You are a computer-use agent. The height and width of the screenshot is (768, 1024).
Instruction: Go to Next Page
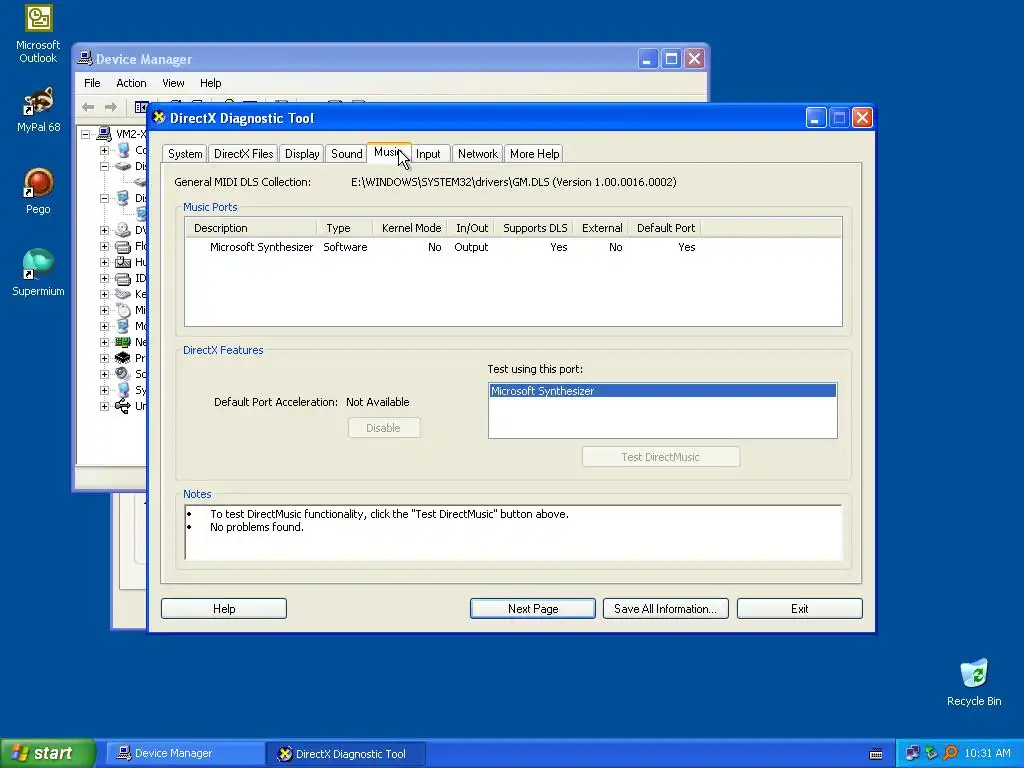coord(533,609)
